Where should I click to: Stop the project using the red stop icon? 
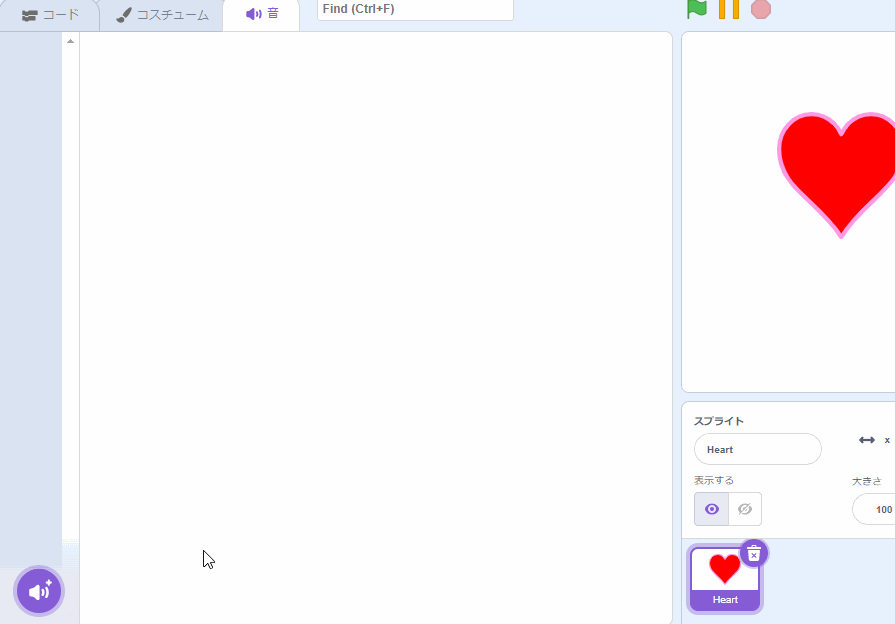coord(762,9)
